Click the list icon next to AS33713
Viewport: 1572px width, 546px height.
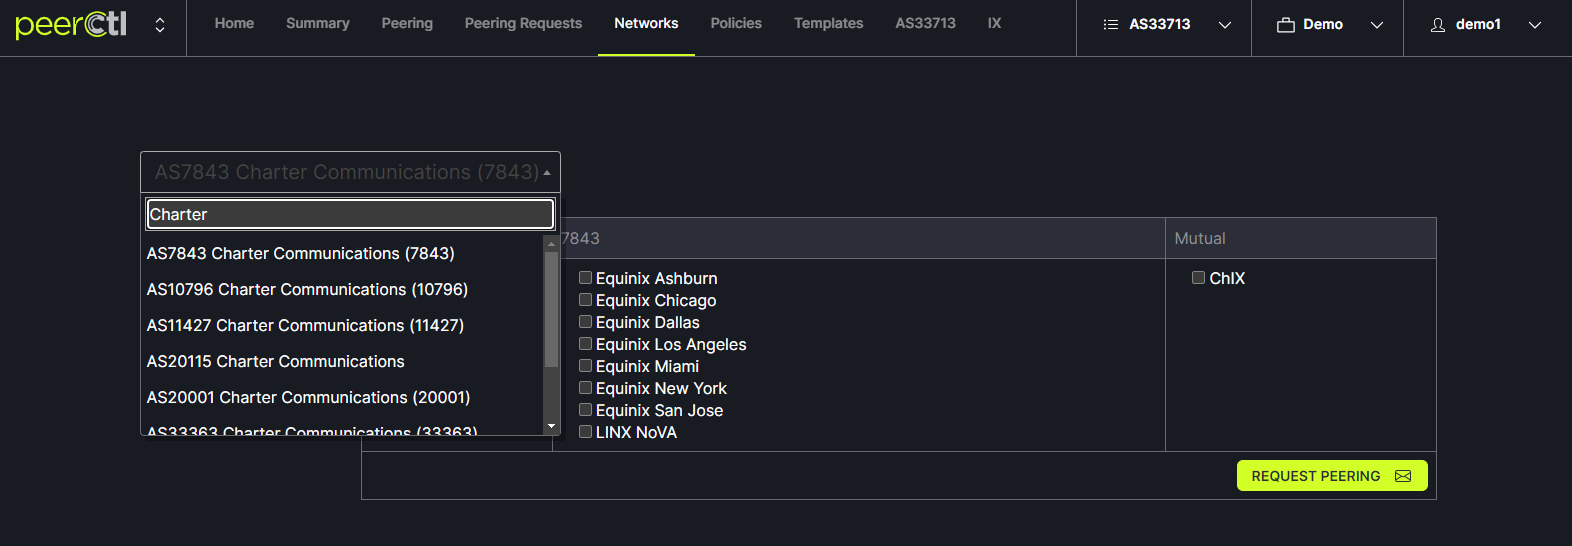(1110, 25)
